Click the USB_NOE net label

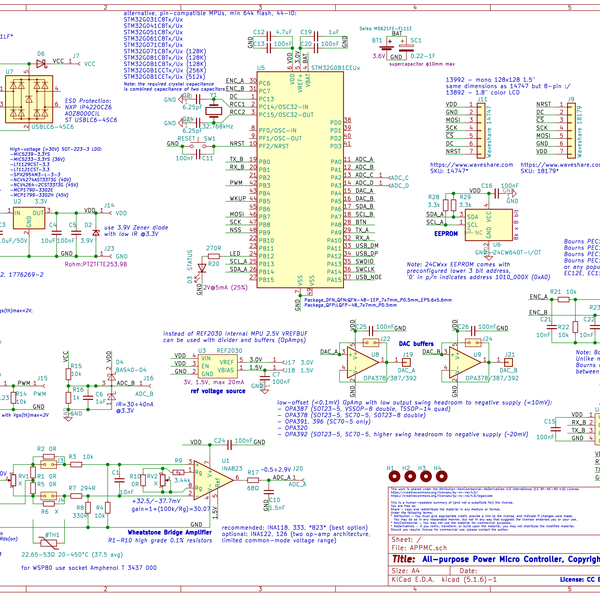(368, 277)
